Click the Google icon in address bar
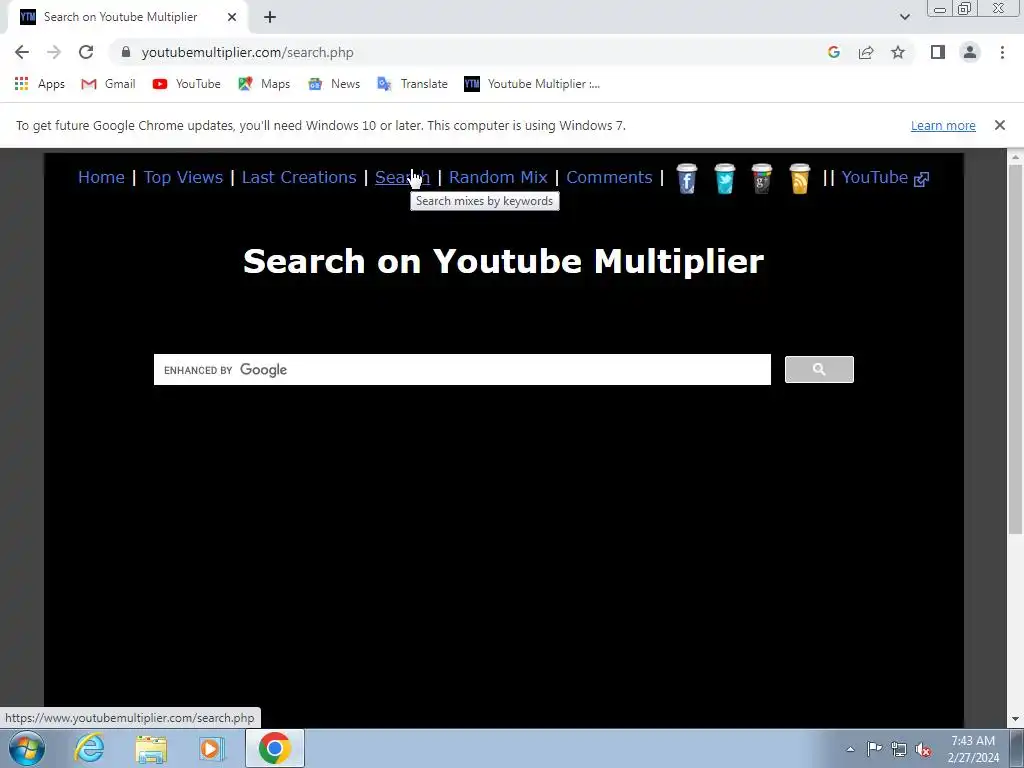This screenshot has width=1024, height=768. coord(834,52)
